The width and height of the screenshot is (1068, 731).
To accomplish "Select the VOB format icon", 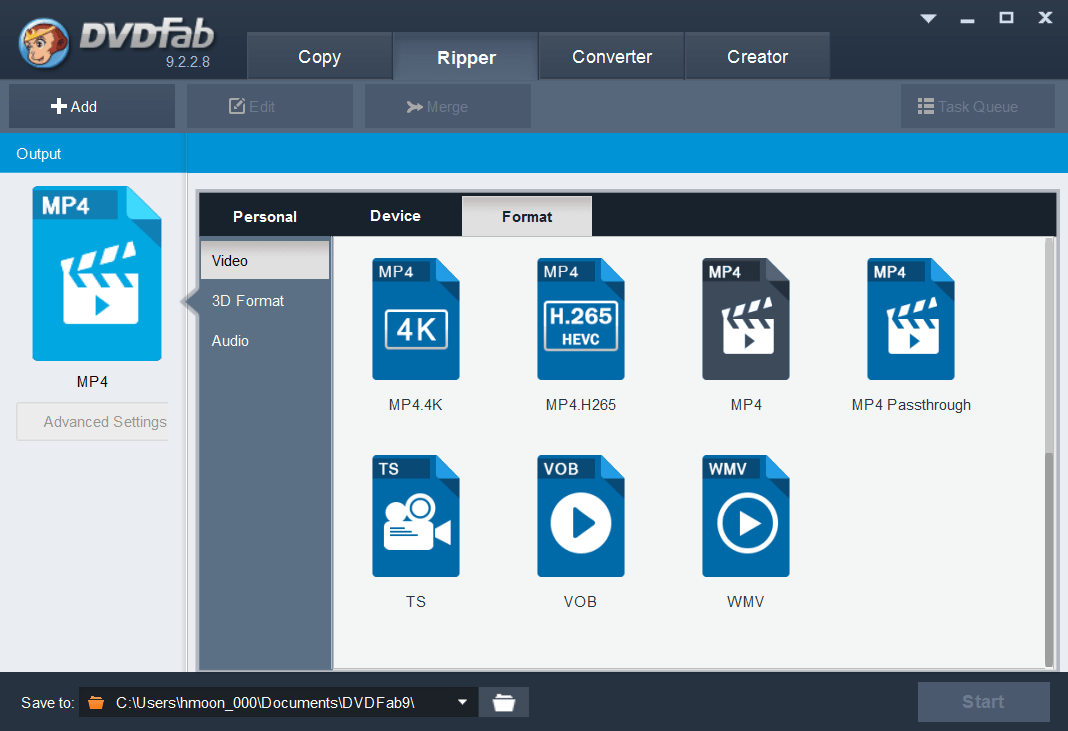I will coord(580,516).
